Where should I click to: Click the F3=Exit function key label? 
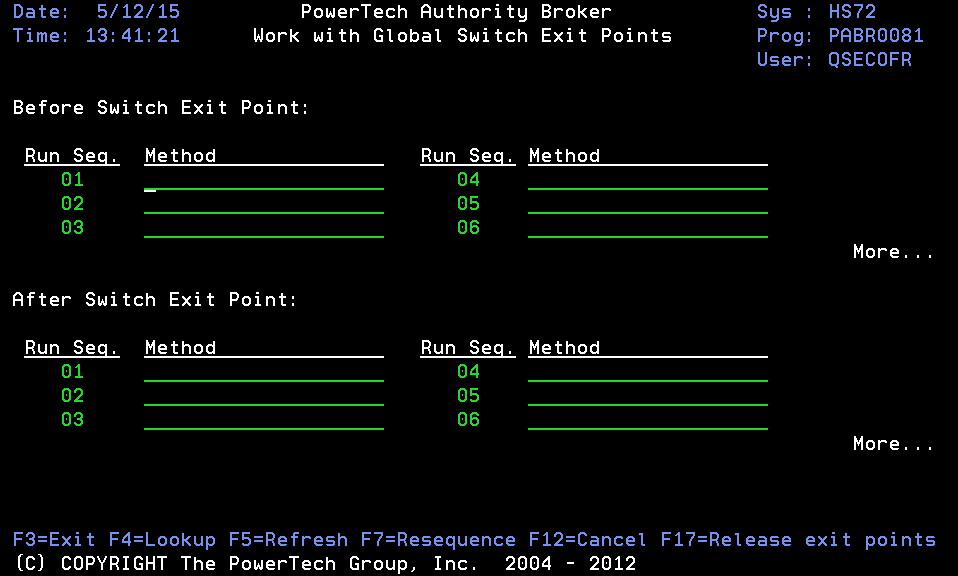click(x=54, y=540)
